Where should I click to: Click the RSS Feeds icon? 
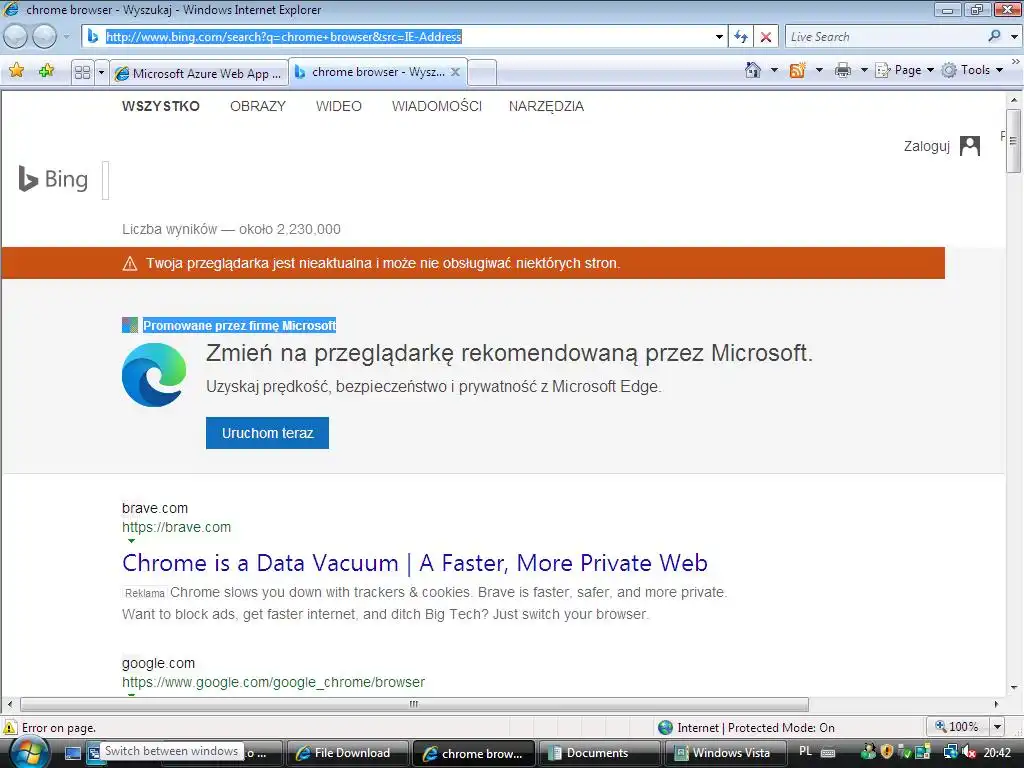797,70
